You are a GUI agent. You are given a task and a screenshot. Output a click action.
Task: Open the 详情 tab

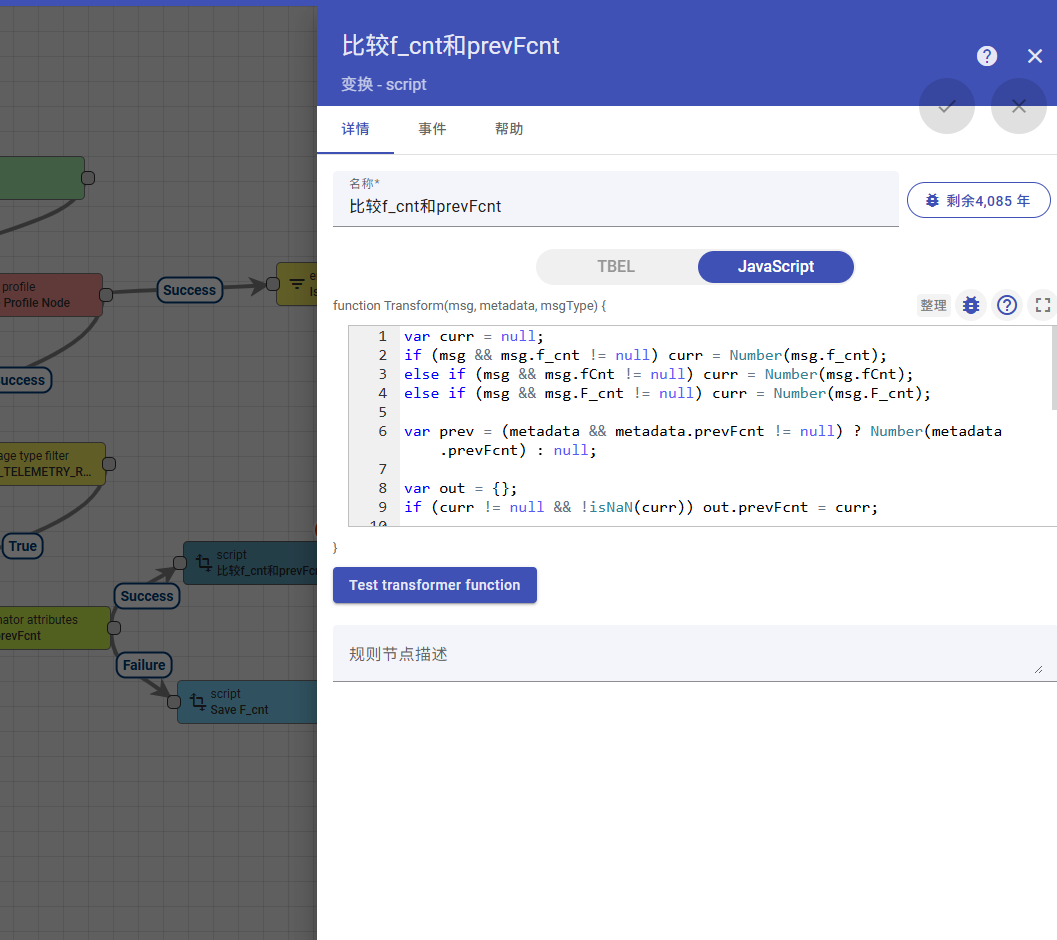point(355,129)
